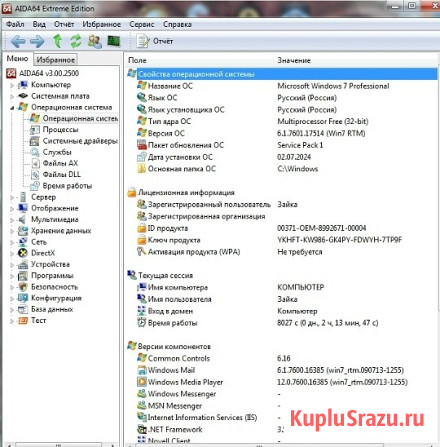The width and height of the screenshot is (440, 447).
Task: Click the Тест icon in the tree
Action: pos(23,321)
